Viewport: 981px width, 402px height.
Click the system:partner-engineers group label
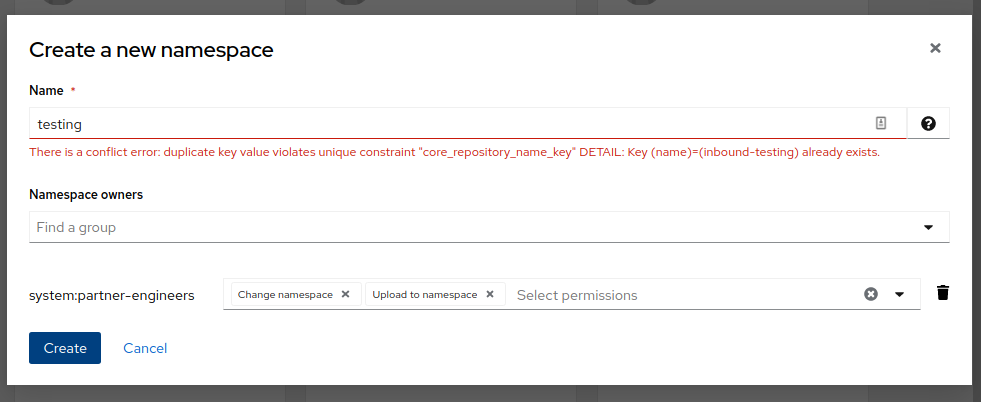112,295
